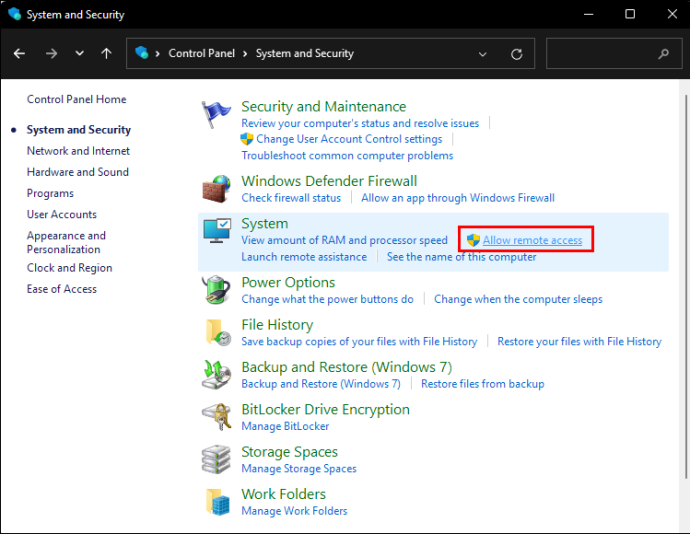Click the Windows Defender Firewall brick wall icon
The image size is (690, 534).
pyautogui.click(x=216, y=189)
